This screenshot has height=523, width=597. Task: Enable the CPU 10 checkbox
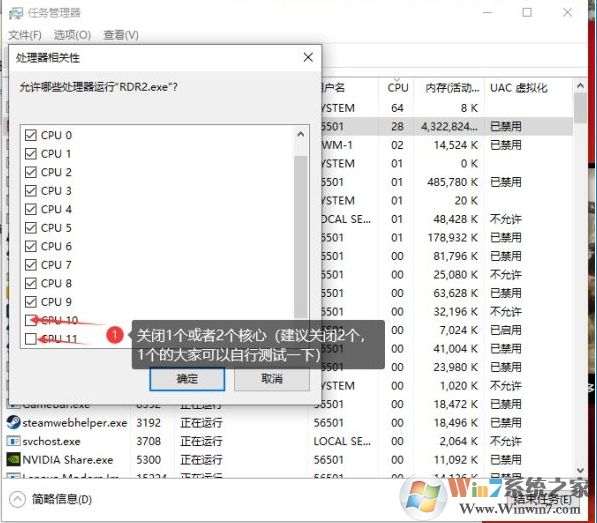click(31, 320)
